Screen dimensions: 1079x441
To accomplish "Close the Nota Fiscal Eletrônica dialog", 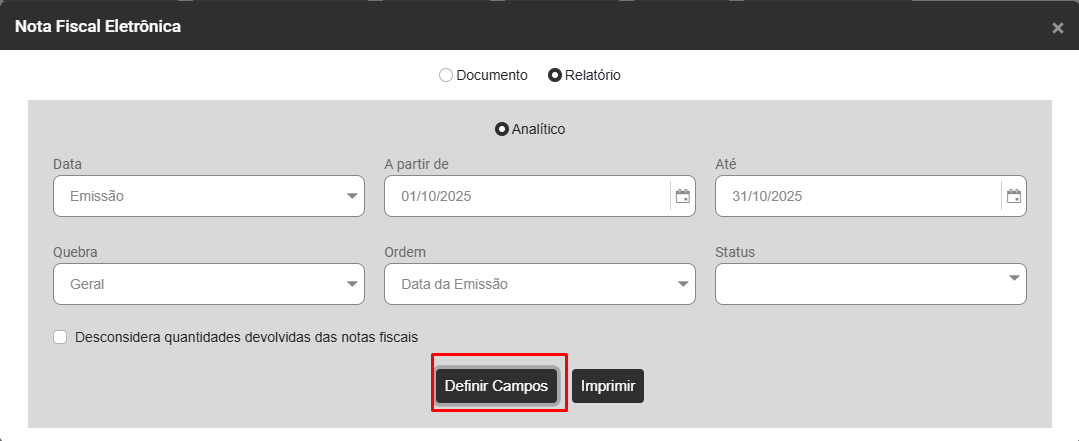I will pyautogui.click(x=1058, y=28).
